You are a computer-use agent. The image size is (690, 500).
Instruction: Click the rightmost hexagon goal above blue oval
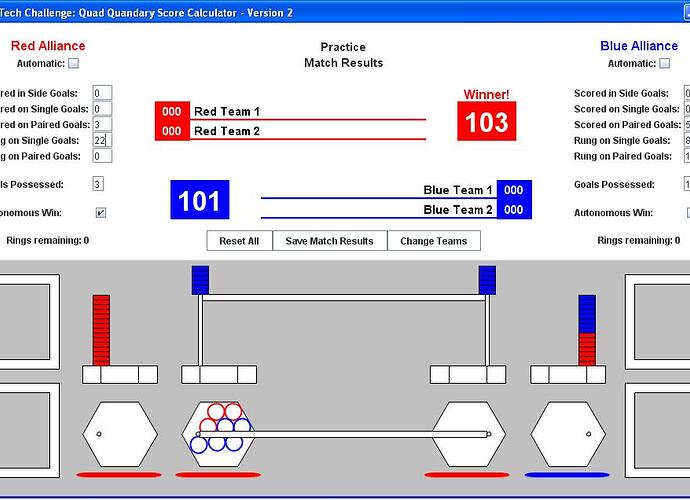(x=568, y=434)
